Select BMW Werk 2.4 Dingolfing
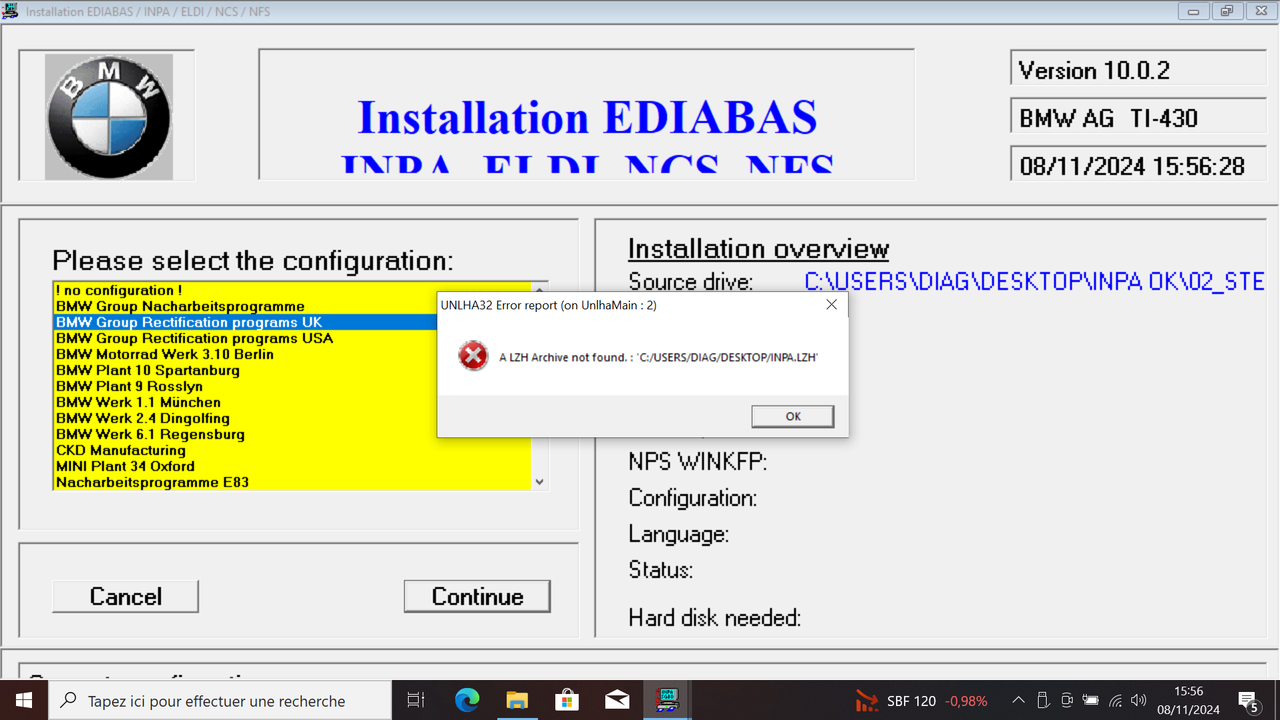Image resolution: width=1280 pixels, height=720 pixels. 292,418
